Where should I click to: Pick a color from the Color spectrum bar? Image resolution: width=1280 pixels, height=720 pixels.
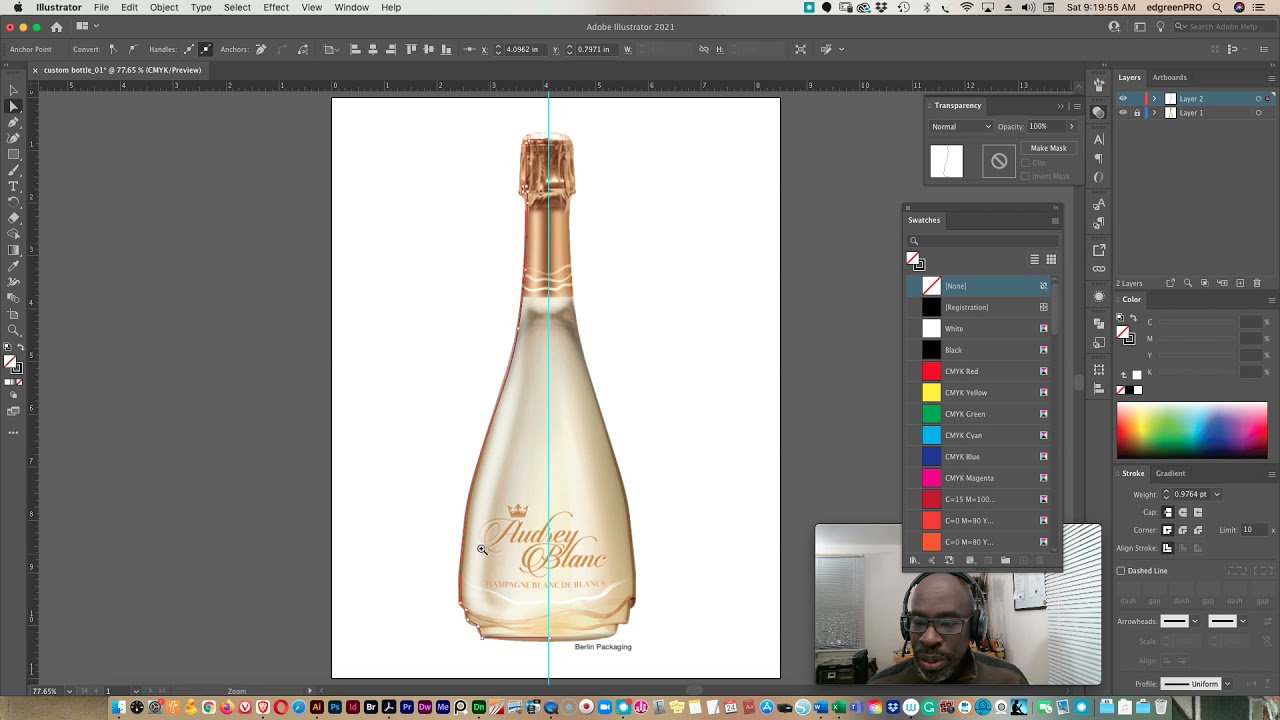point(1192,430)
